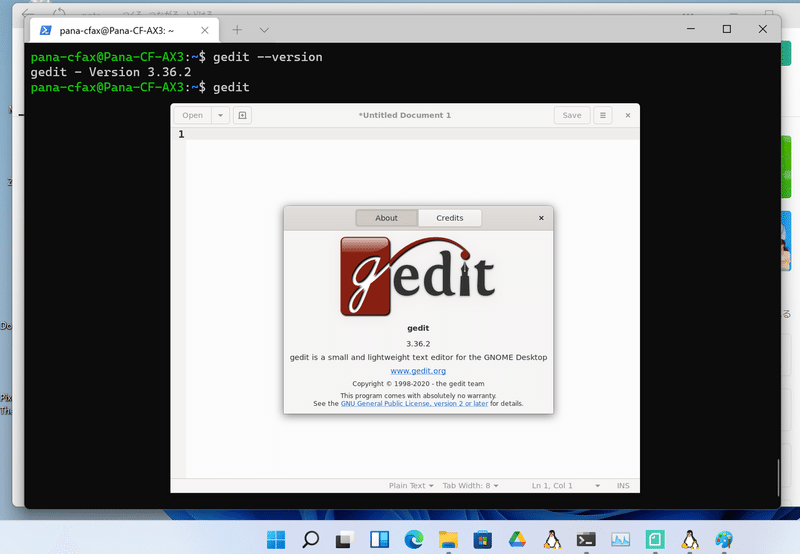Viewport: 800px width, 554px height.
Task: Click the 'gedit - Version 3.36.2' output line
Action: pyautogui.click(x=111, y=72)
